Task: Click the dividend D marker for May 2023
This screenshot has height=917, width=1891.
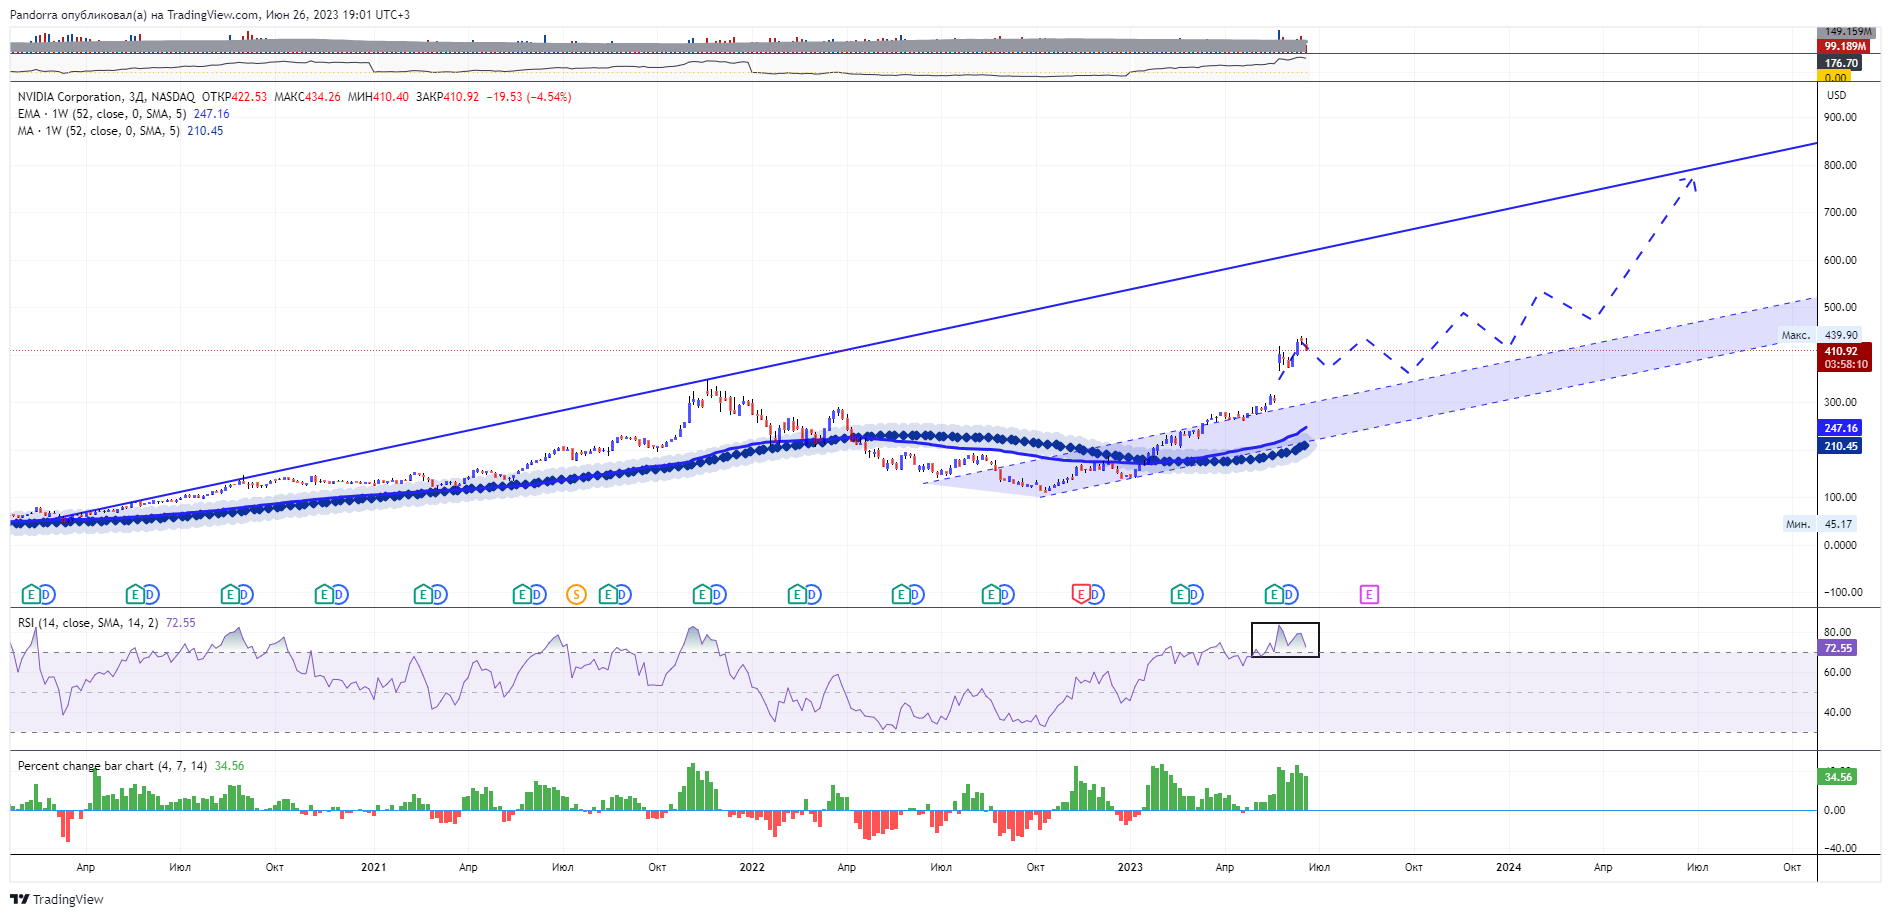Action: (x=1290, y=595)
